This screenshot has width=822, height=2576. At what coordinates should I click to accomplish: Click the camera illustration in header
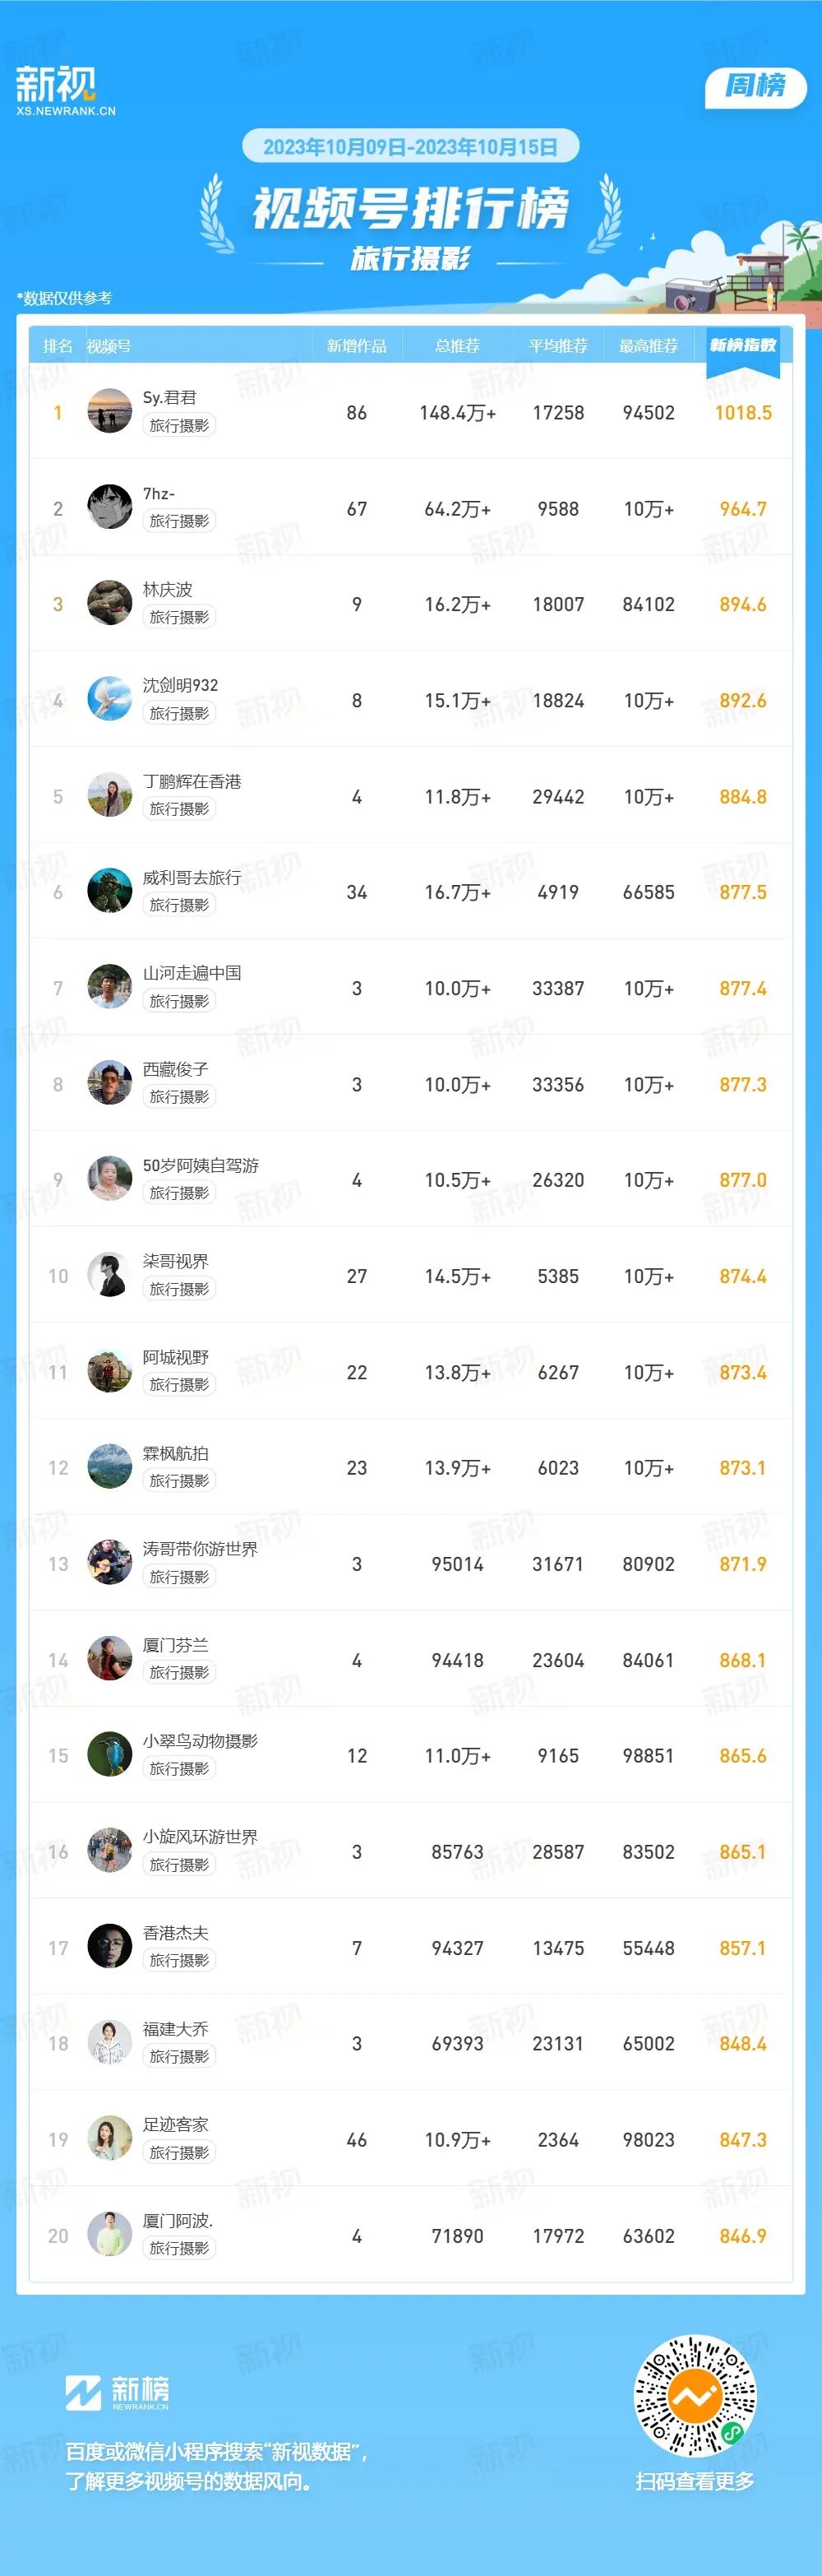(690, 294)
